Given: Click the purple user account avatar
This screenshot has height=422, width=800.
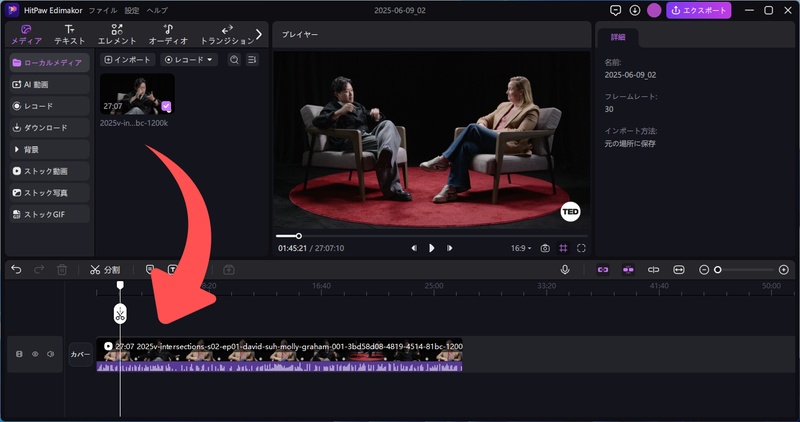Looking at the screenshot, I should pos(654,10).
